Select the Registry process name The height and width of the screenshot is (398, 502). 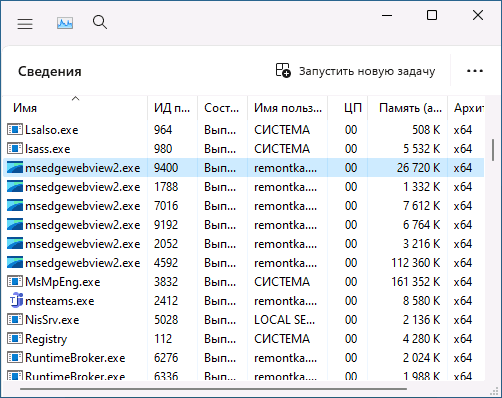coord(46,339)
